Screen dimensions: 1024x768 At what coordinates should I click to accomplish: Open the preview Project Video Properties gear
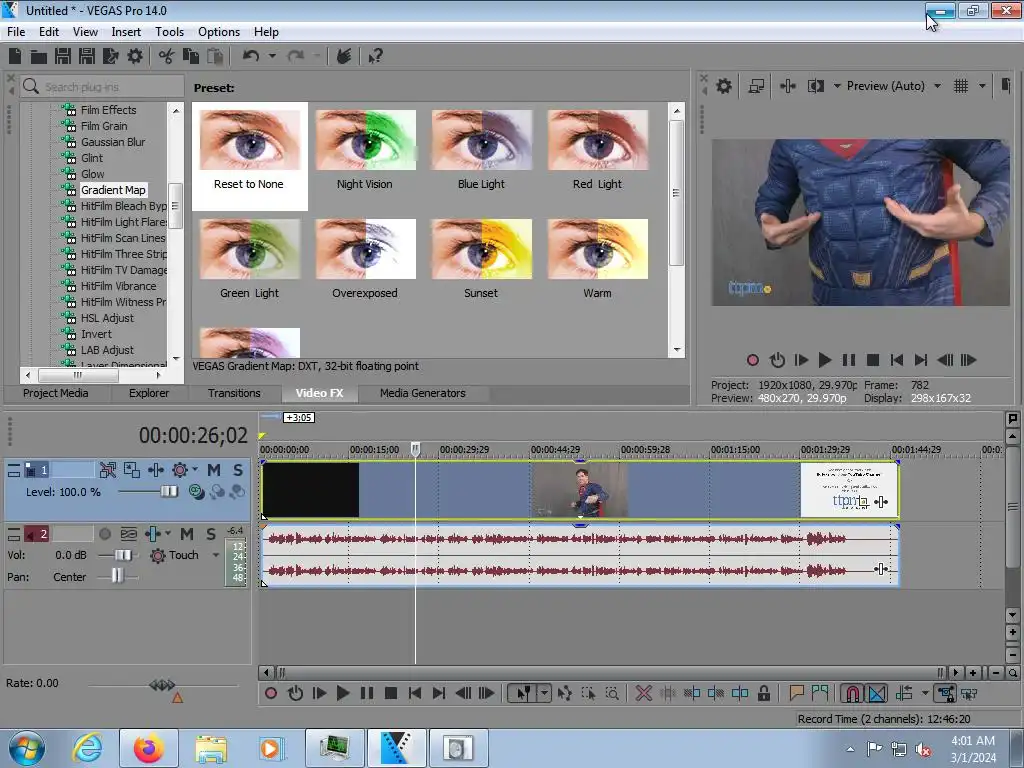tap(724, 86)
